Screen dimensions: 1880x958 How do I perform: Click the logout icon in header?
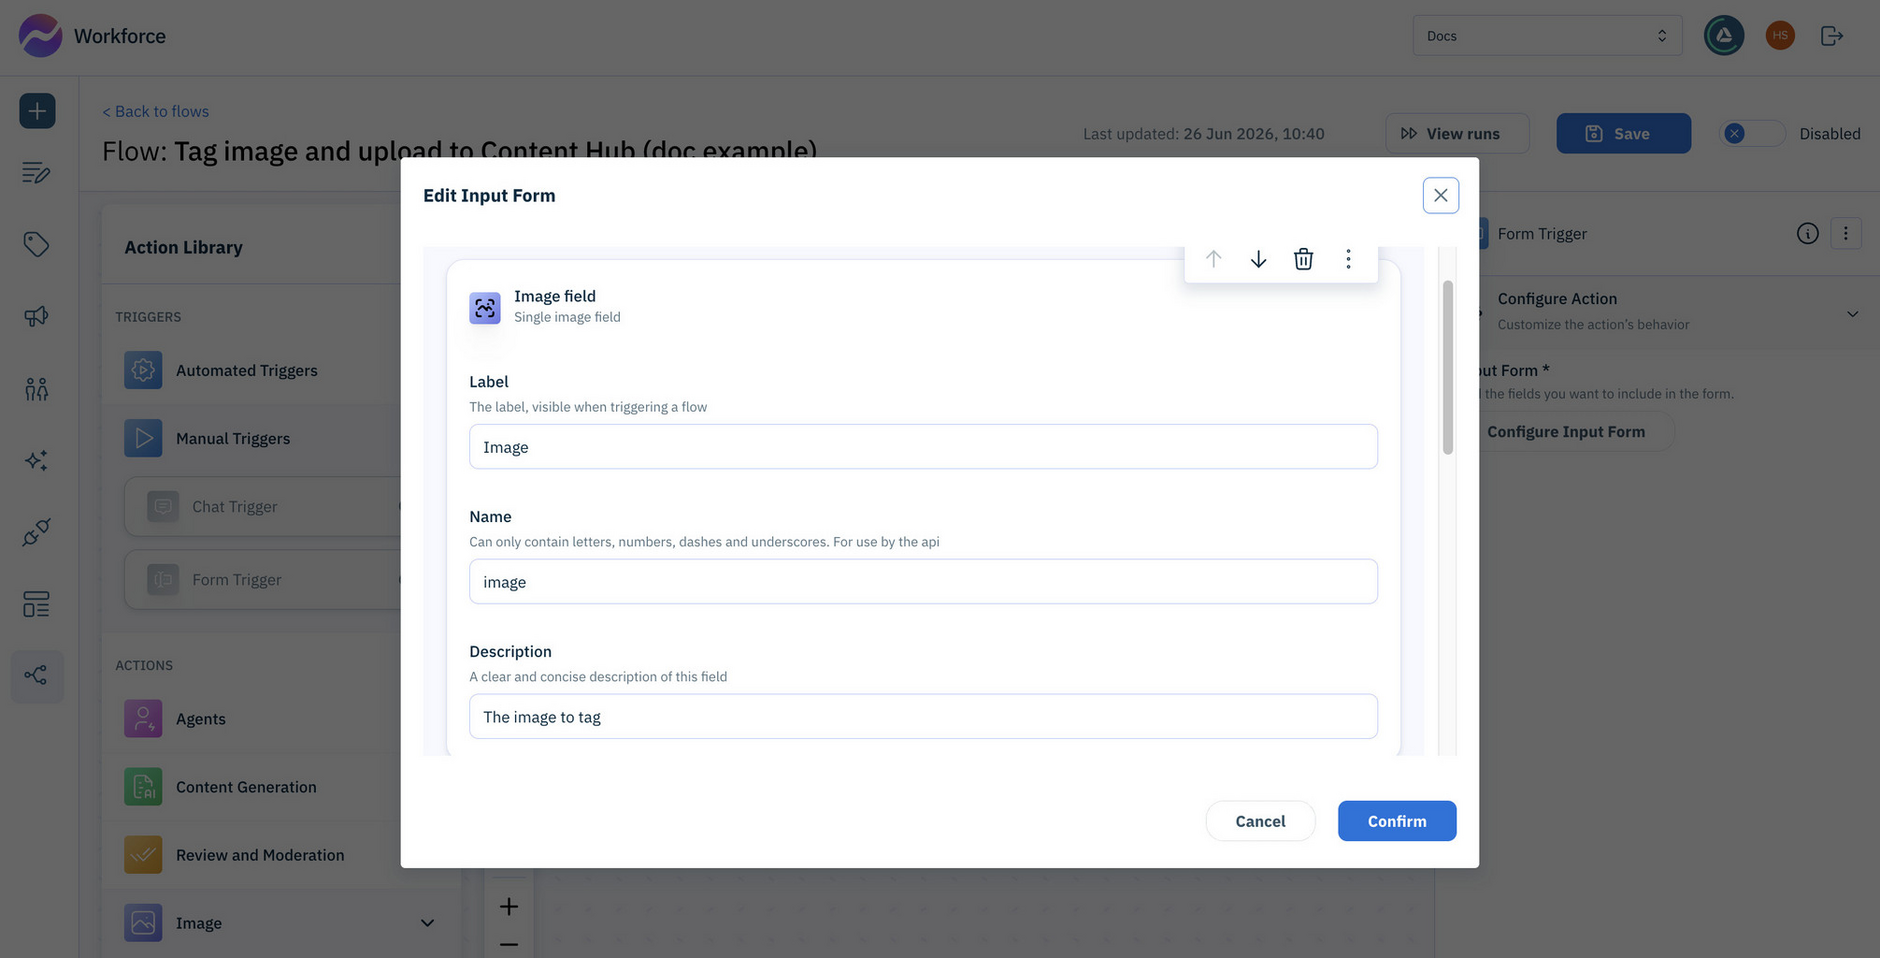[x=1832, y=36]
